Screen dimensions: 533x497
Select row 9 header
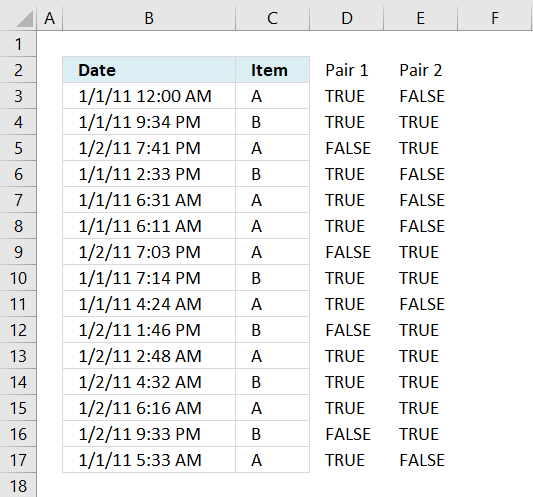click(x=18, y=252)
